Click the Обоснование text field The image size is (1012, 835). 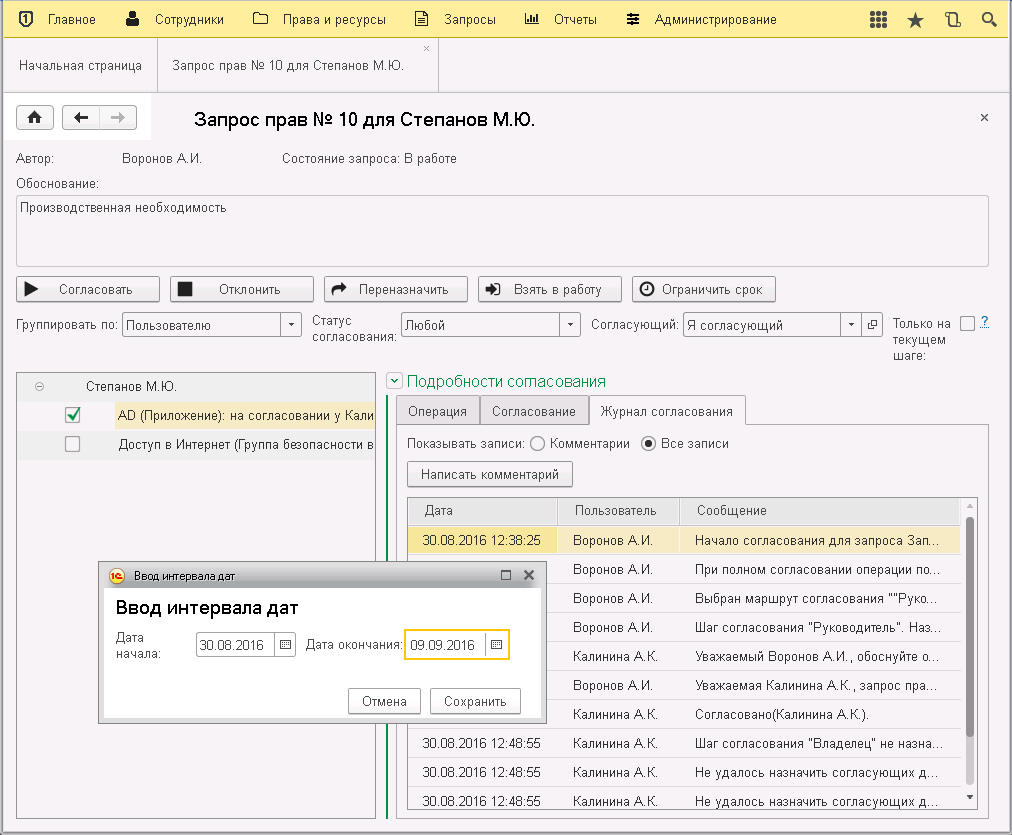pyautogui.click(x=502, y=230)
